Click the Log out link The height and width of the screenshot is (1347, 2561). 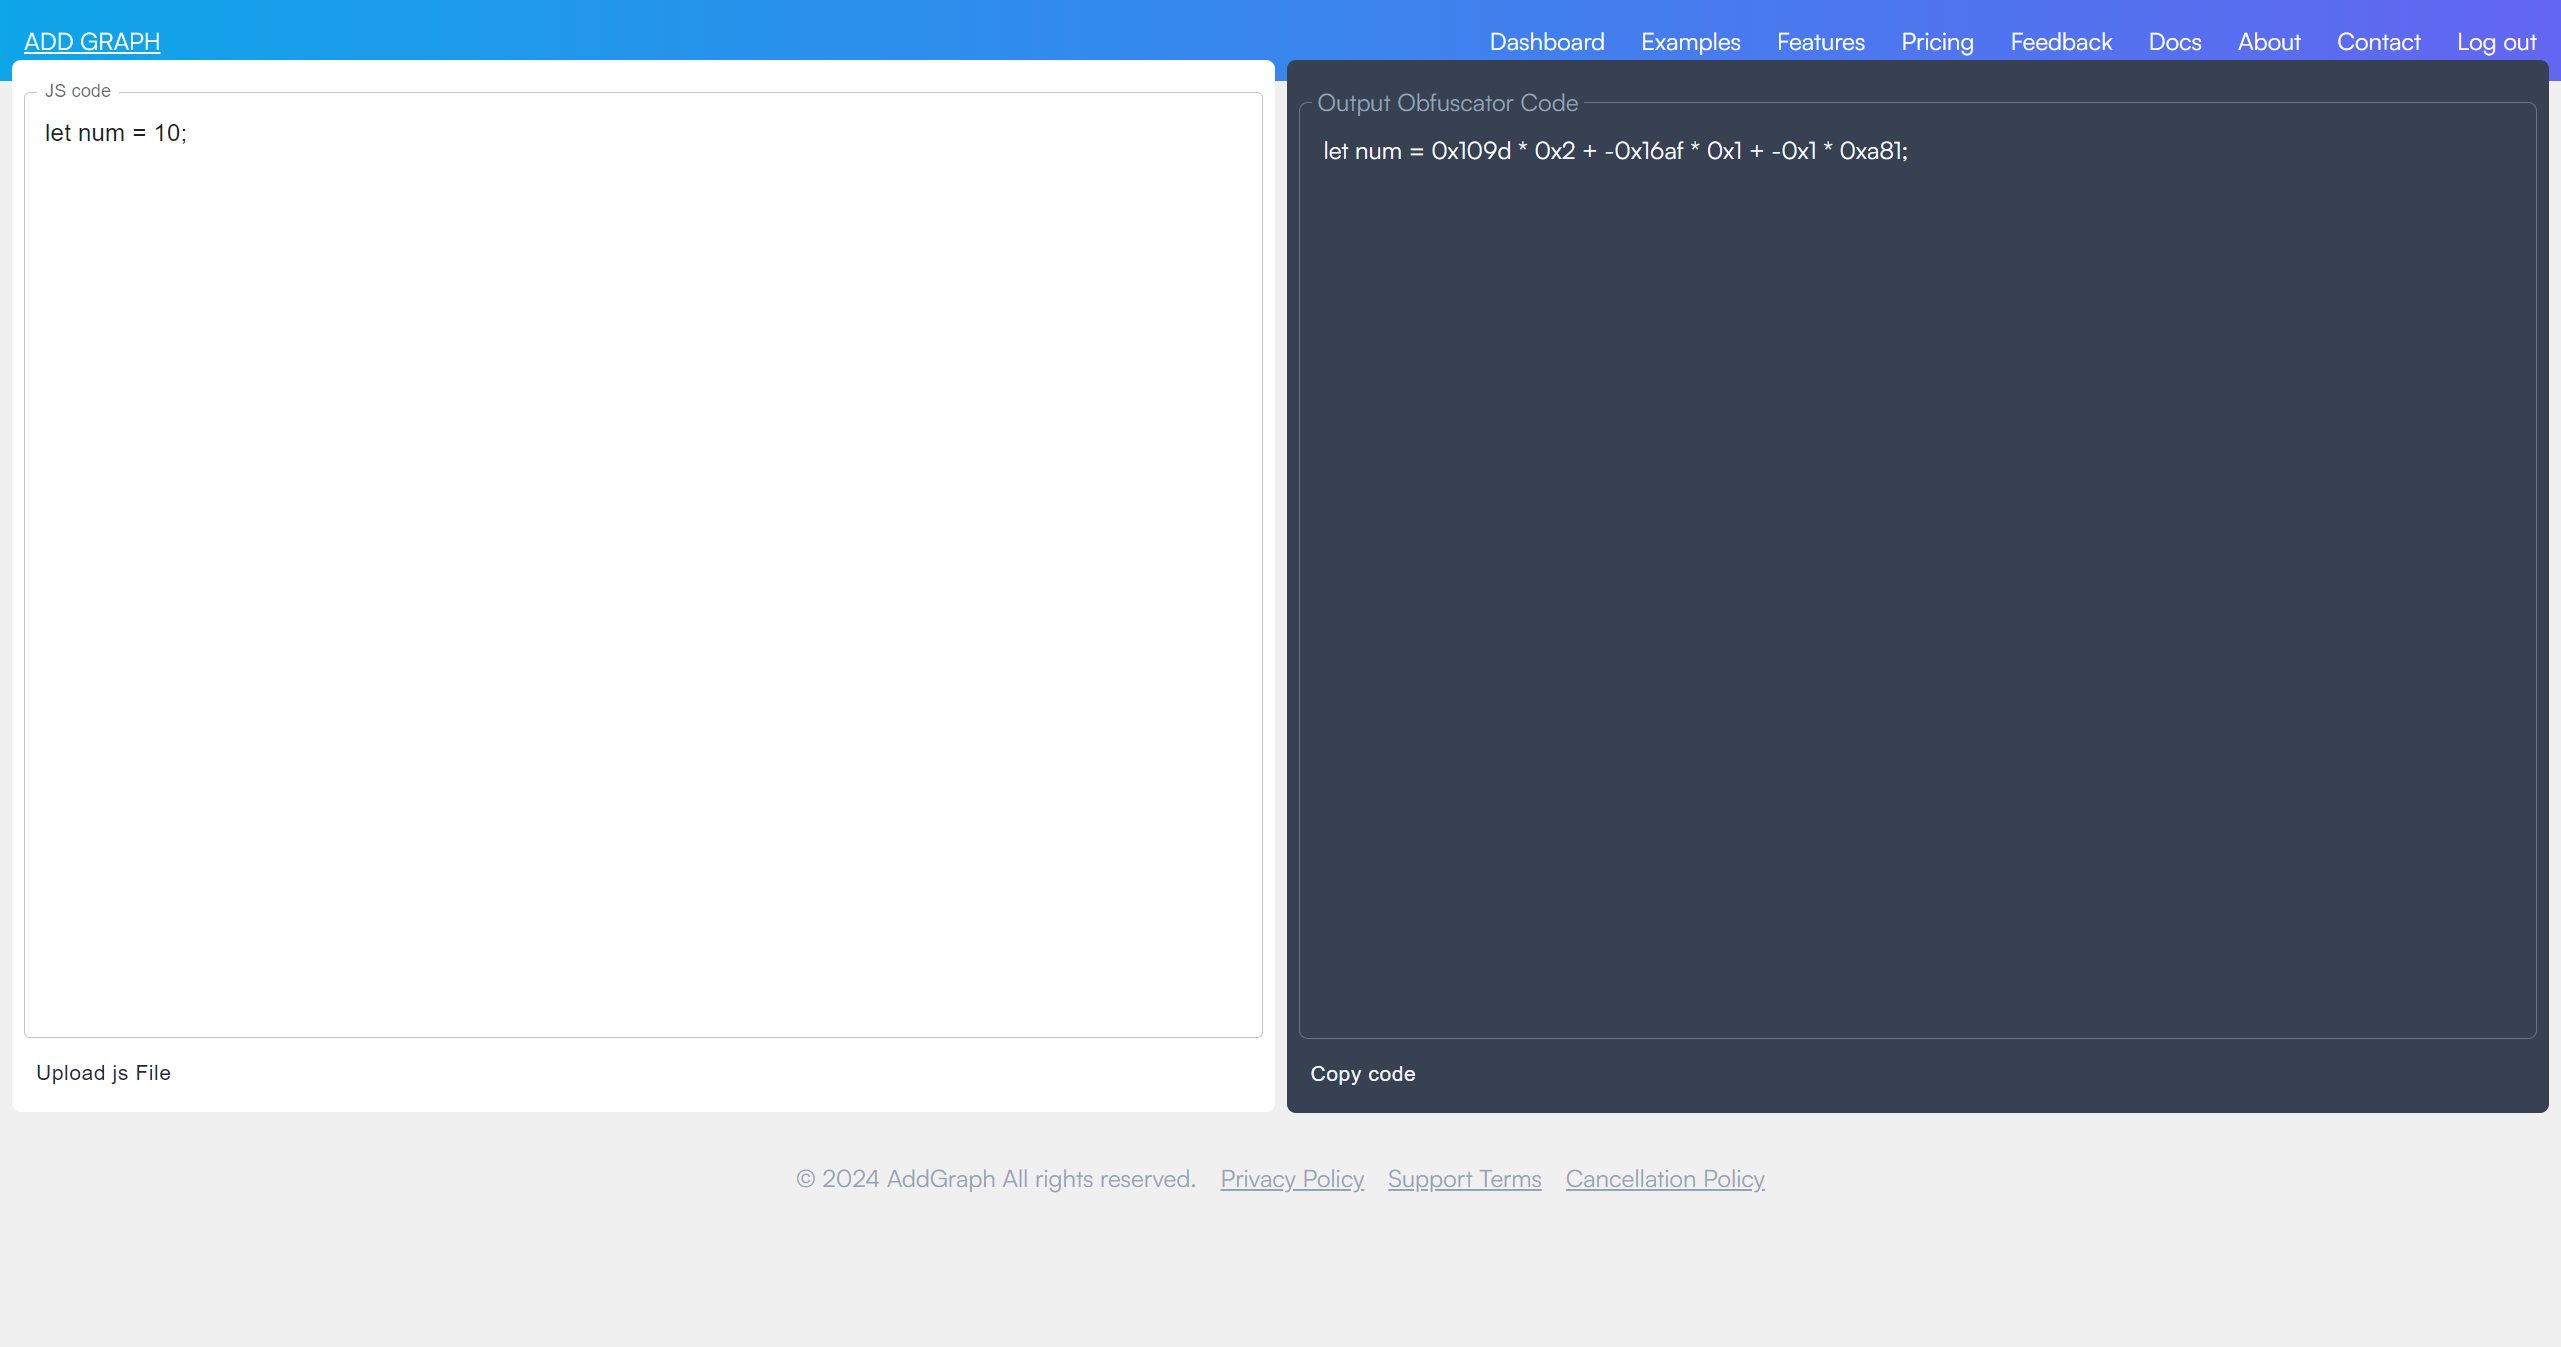coord(2496,42)
